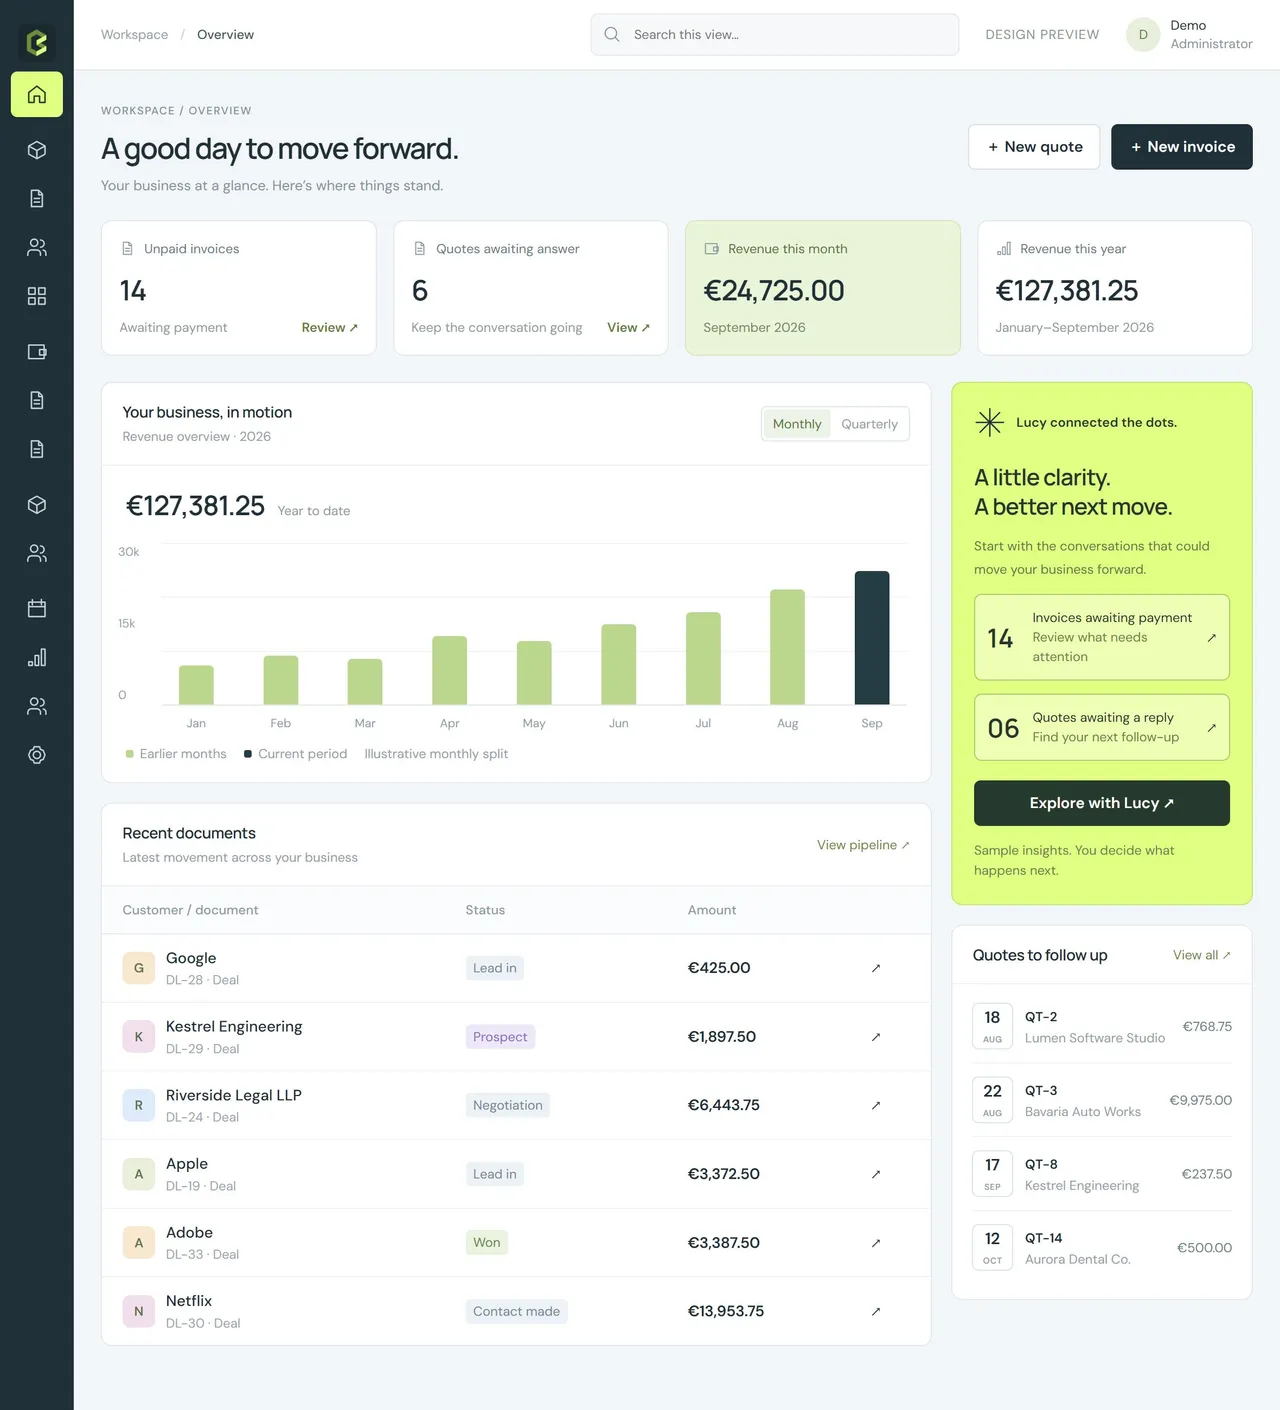
Task: Click the K avatar for Kestrel Engineering
Action: 139,1037
